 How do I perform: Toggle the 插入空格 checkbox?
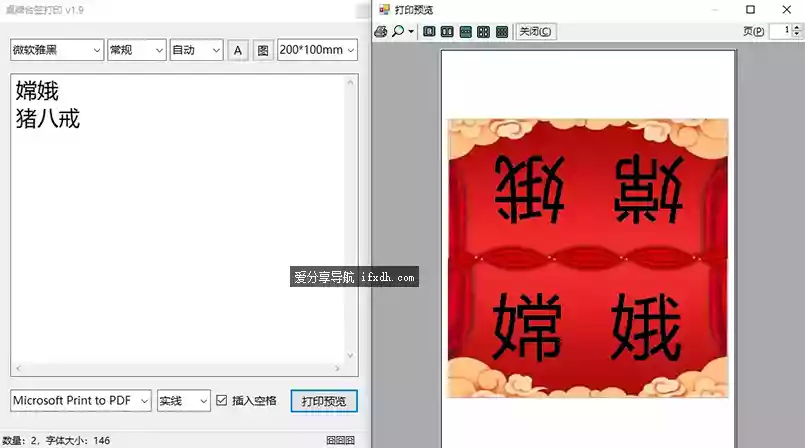click(x=221, y=400)
